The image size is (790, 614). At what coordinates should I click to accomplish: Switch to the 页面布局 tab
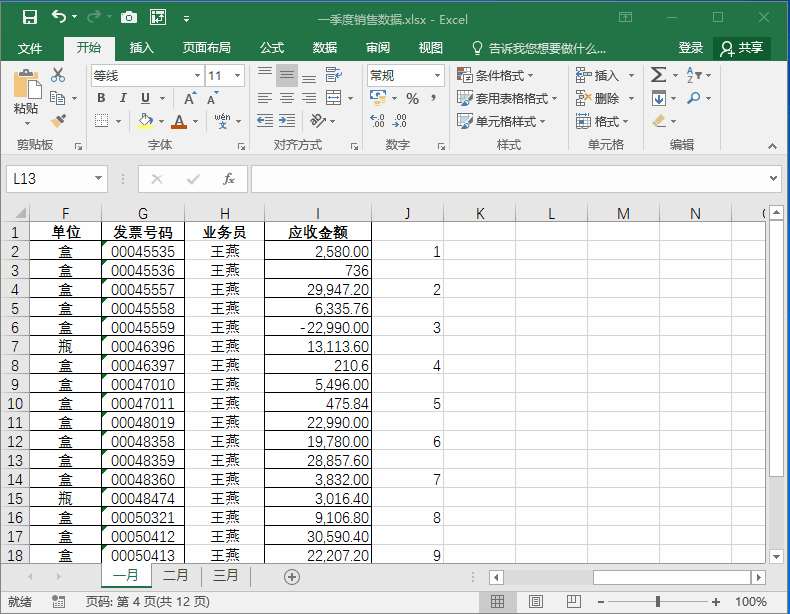point(207,48)
